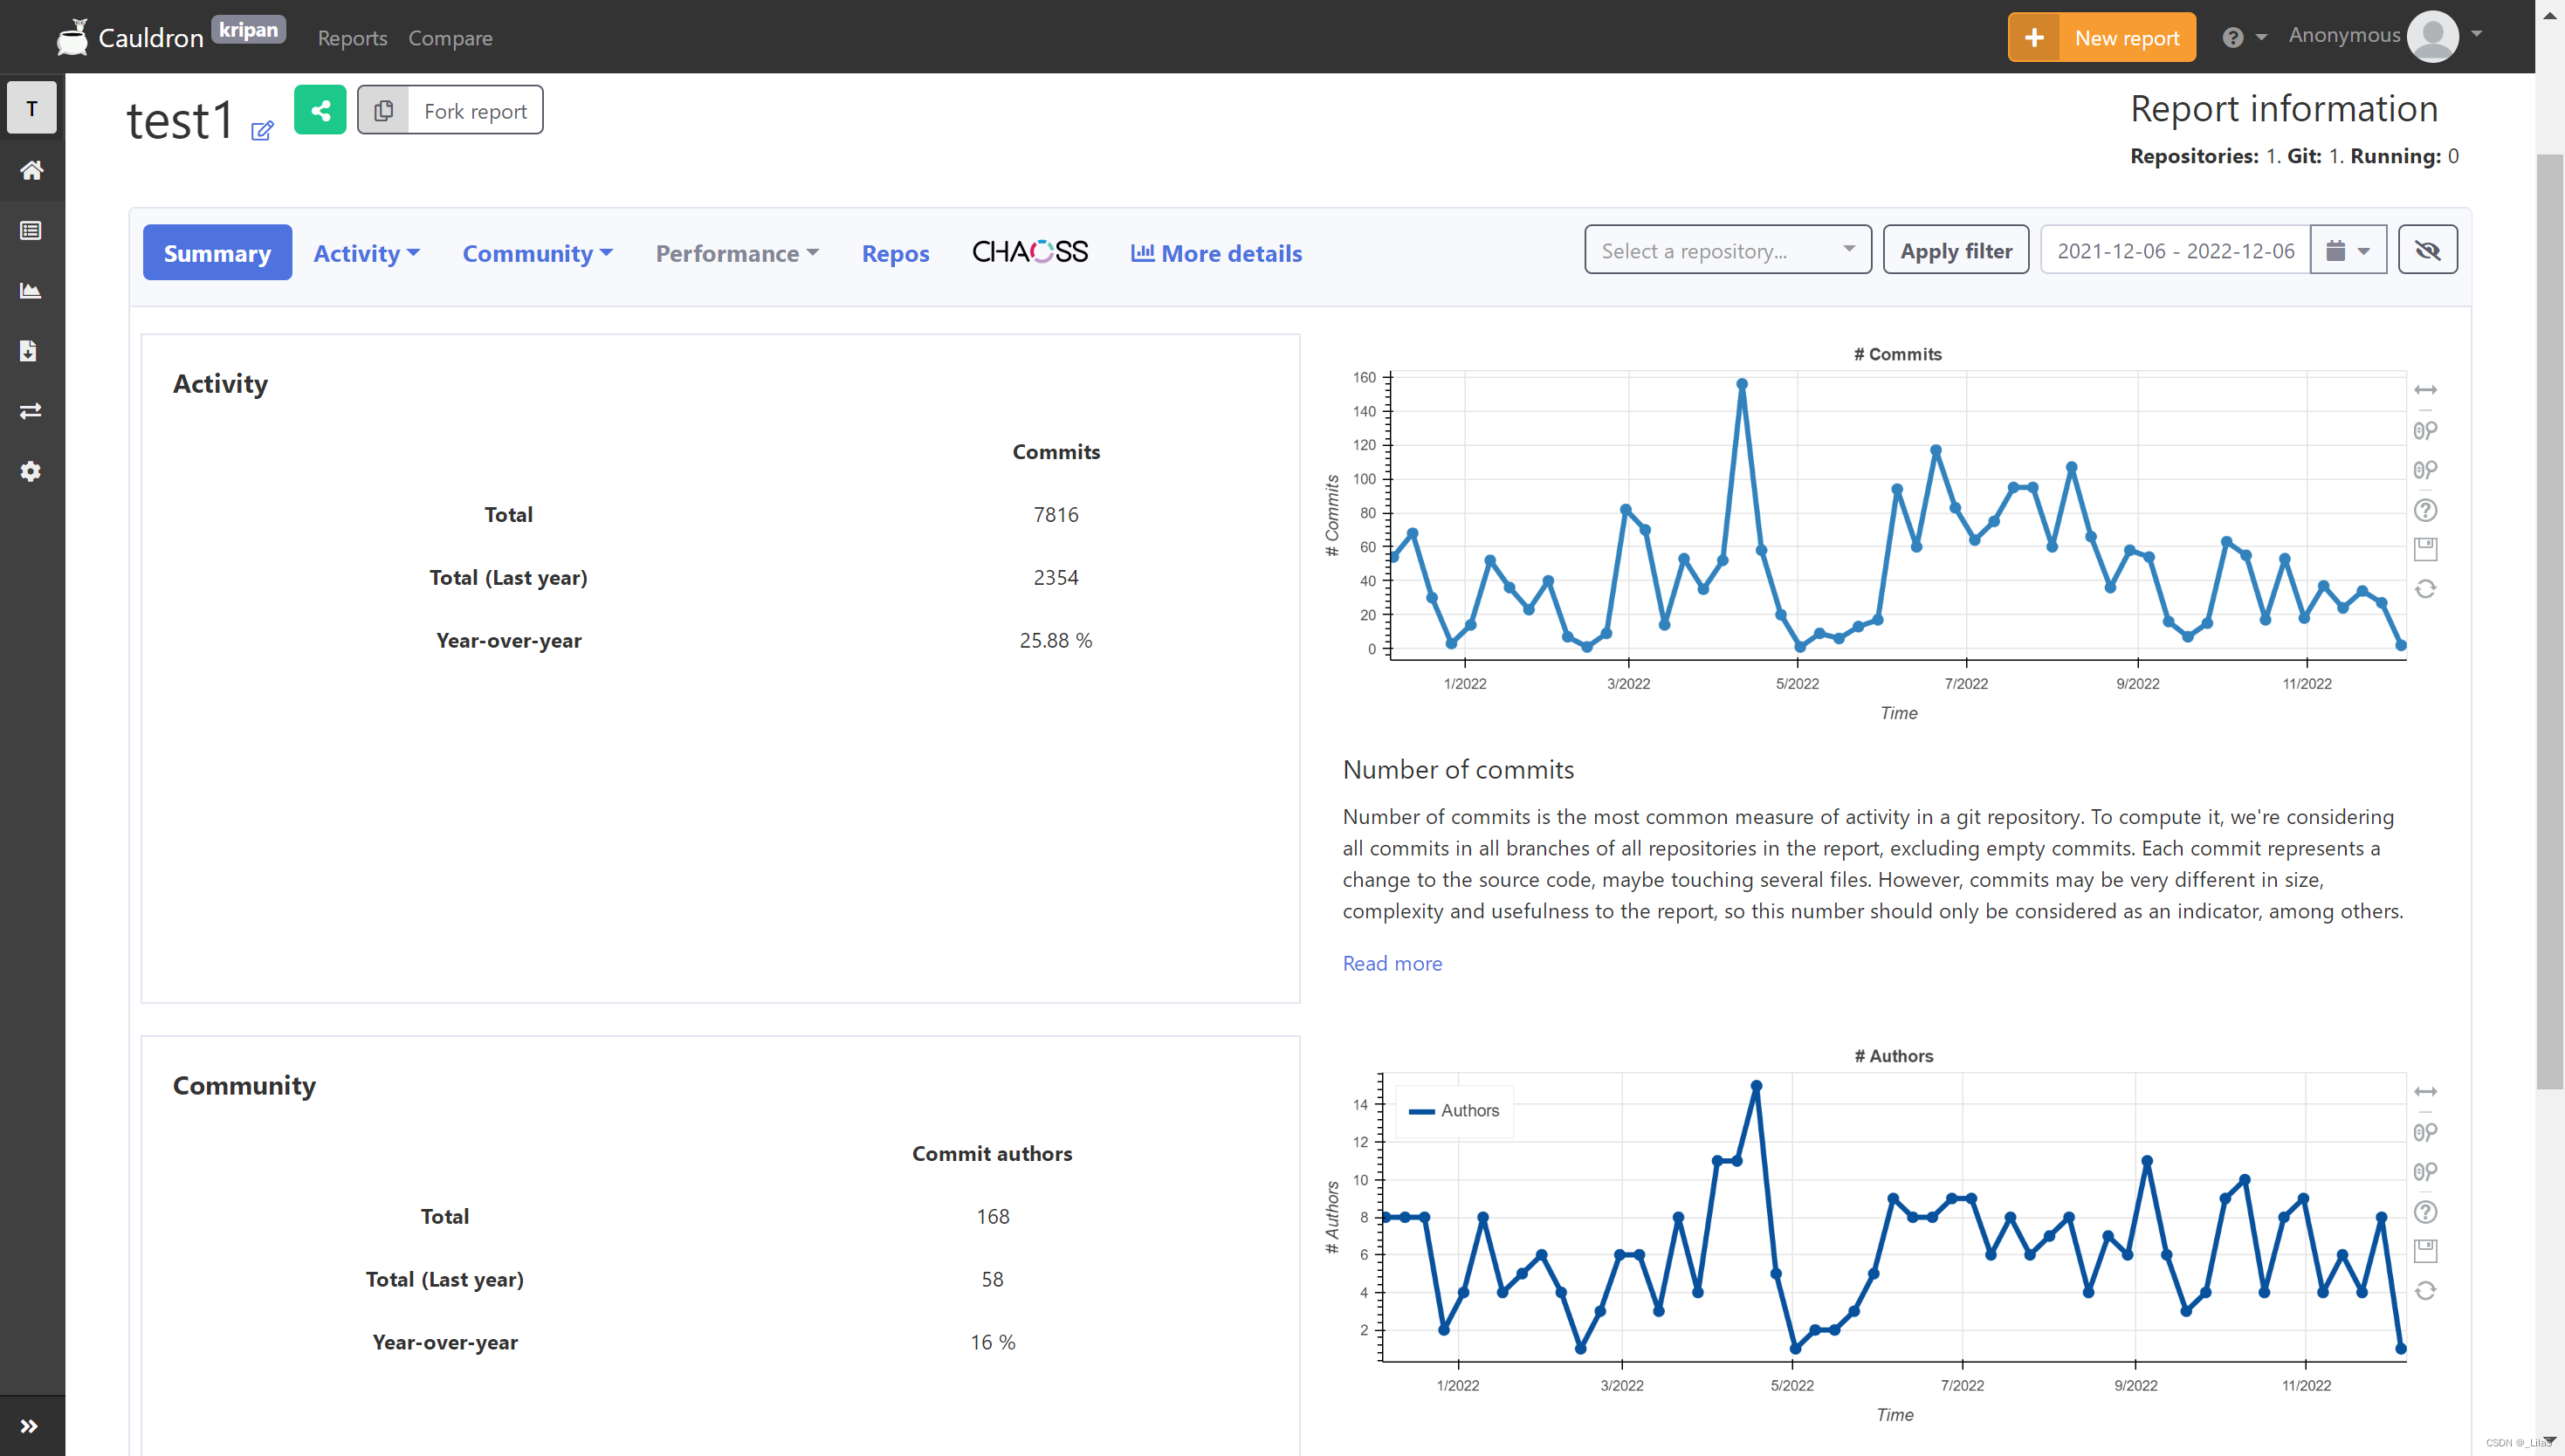Screen dimensions: 2565x1456
Task: Click the green share report icon
Action: pos(320,110)
